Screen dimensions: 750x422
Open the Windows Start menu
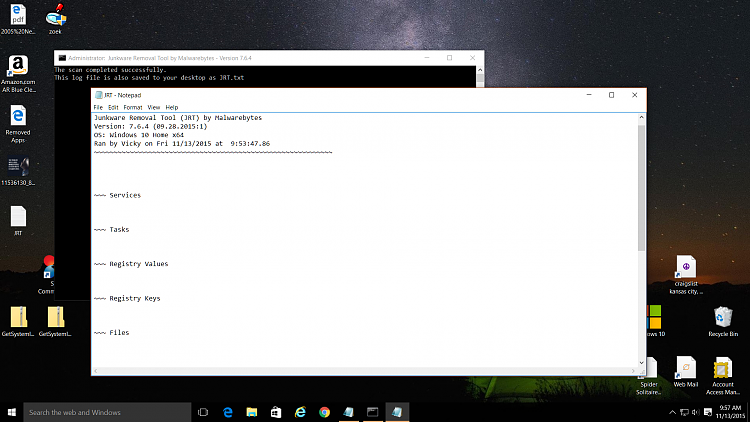[x=11, y=412]
